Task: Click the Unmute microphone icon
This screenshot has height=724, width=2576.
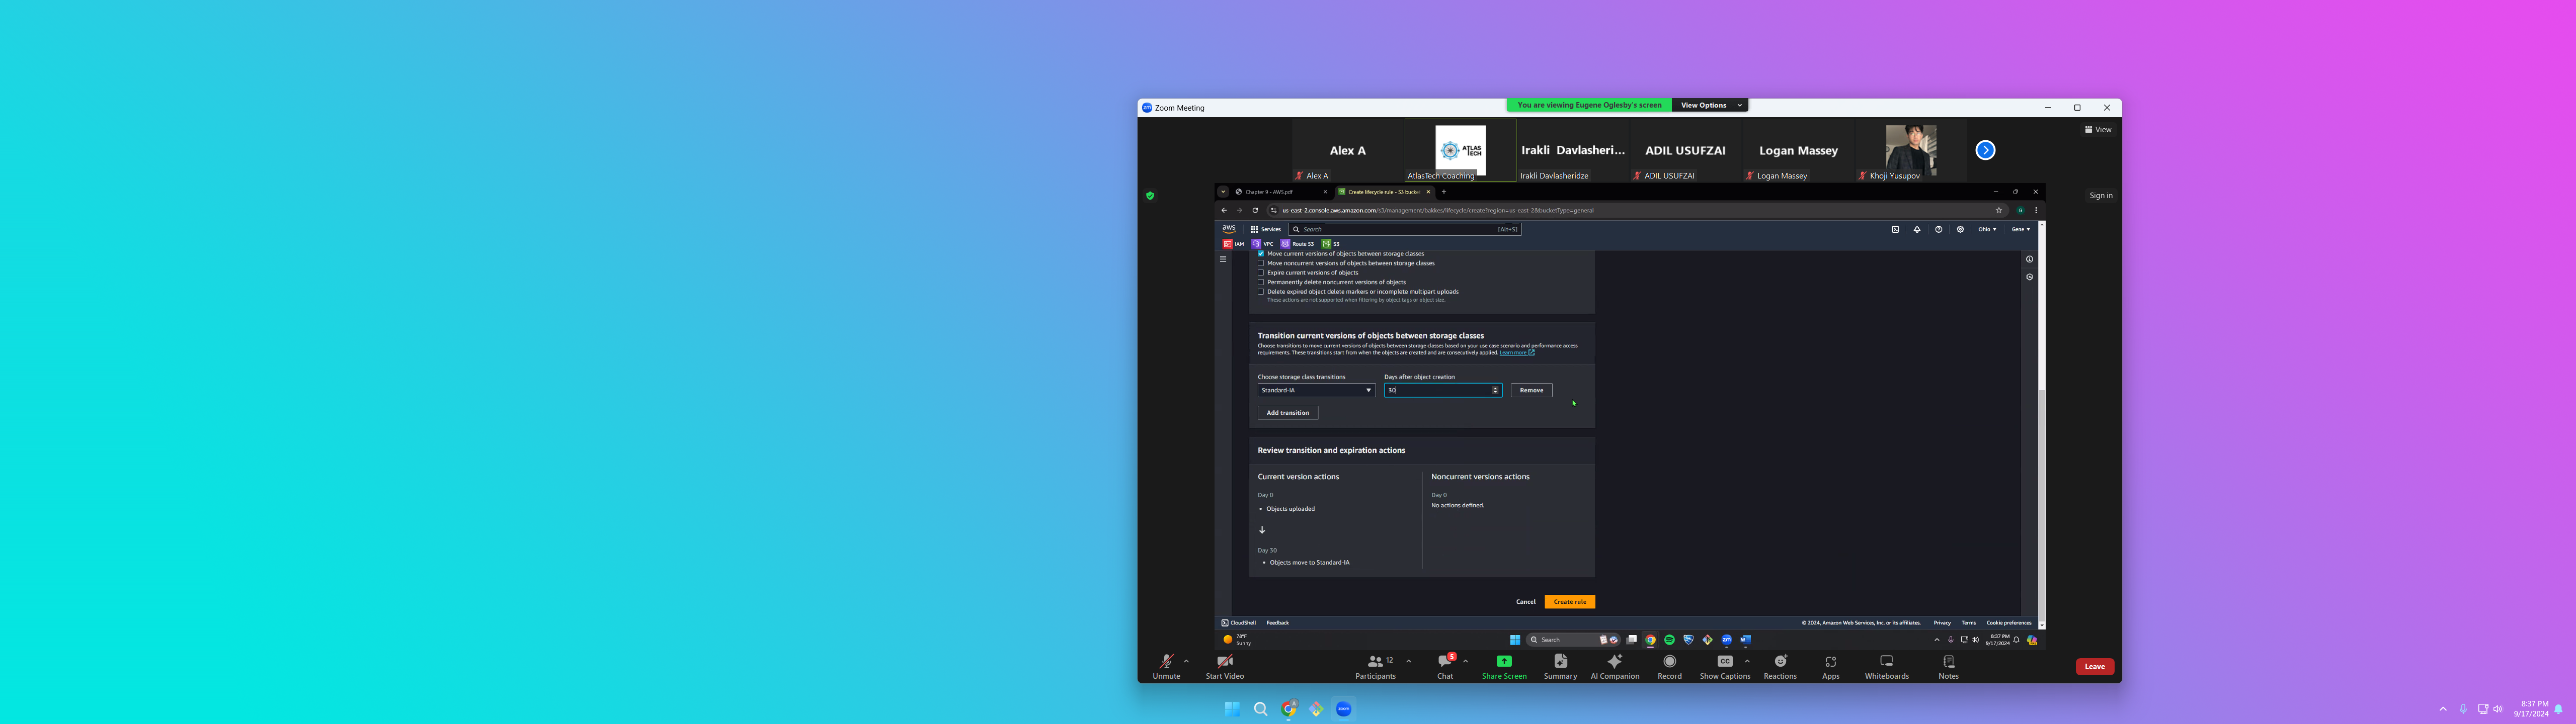Action: (1166, 662)
